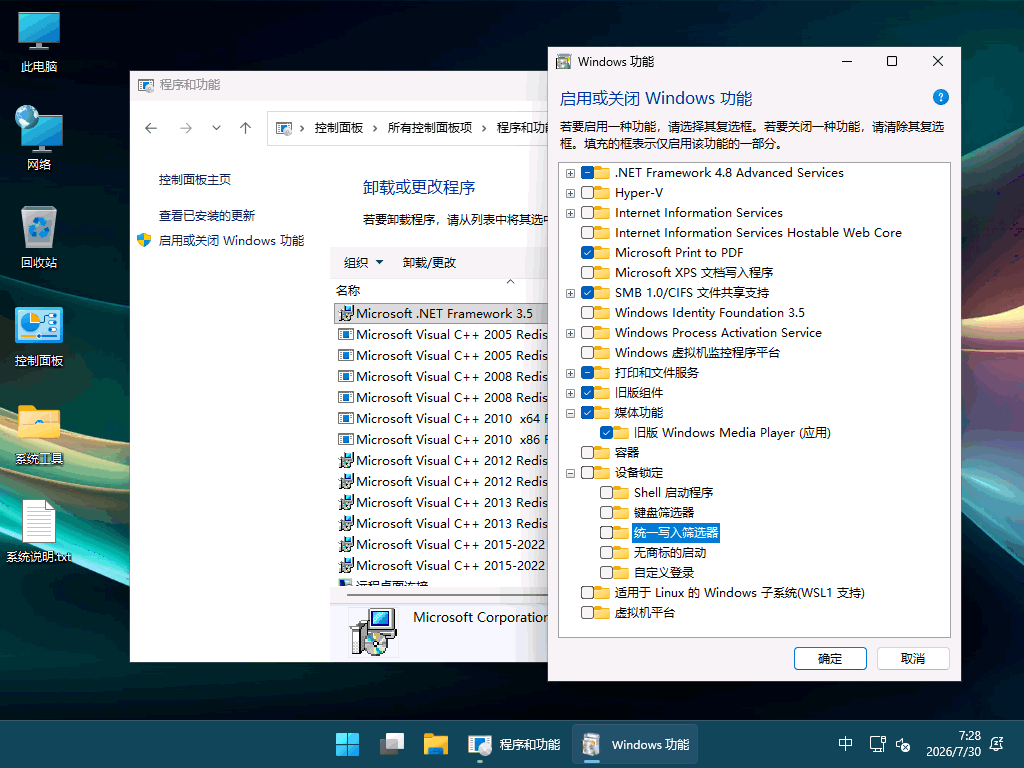Uncheck 旧版 Windows Media Player (应用)

point(607,432)
